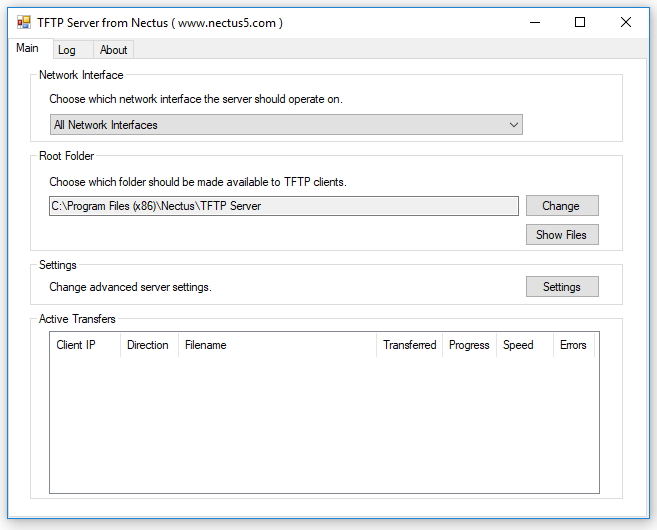Maximize the TFTP Server window
Screen dimensions: 657x530
pos(580,22)
